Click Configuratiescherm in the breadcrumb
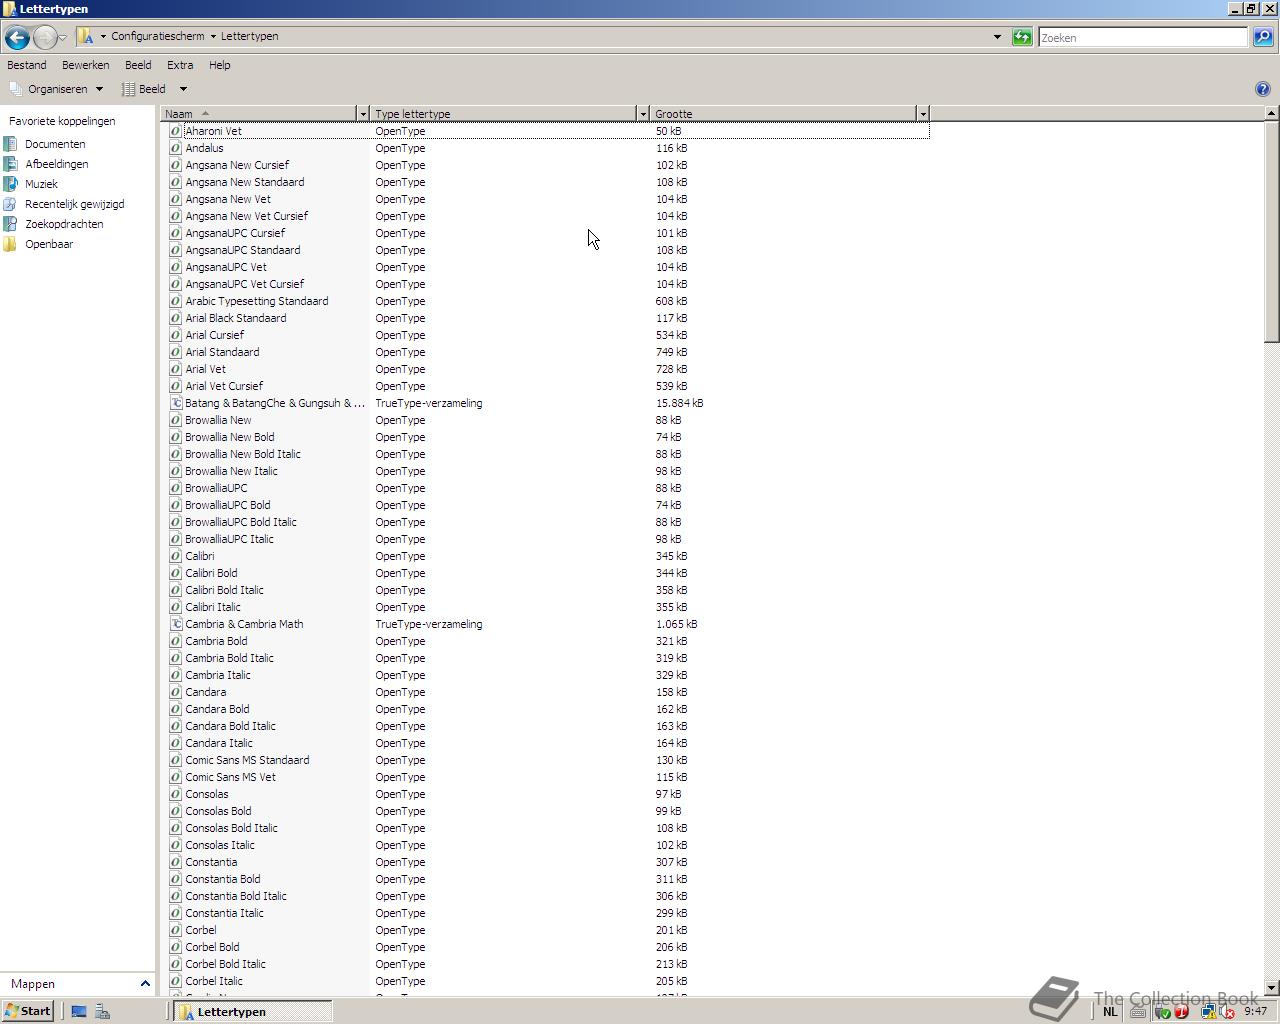Image resolution: width=1280 pixels, height=1024 pixels. coord(157,36)
